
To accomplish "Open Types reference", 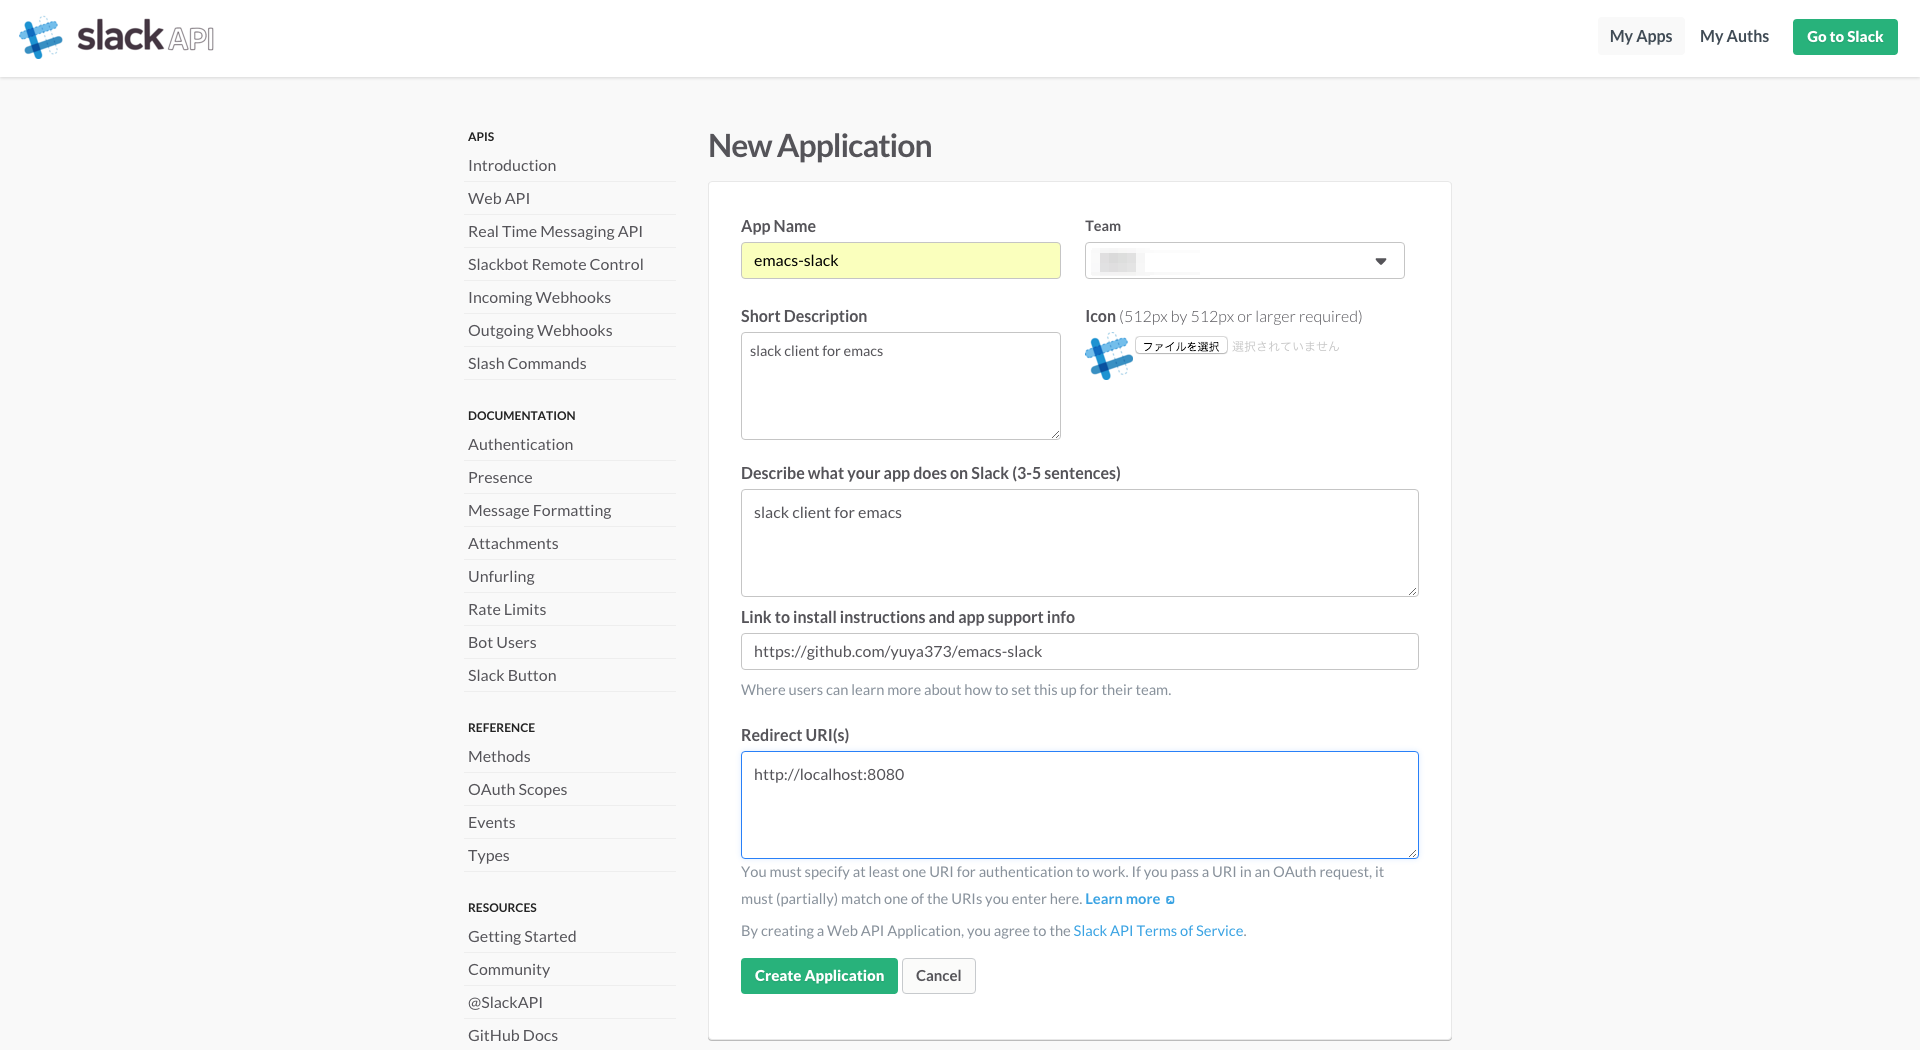I will [x=488, y=856].
